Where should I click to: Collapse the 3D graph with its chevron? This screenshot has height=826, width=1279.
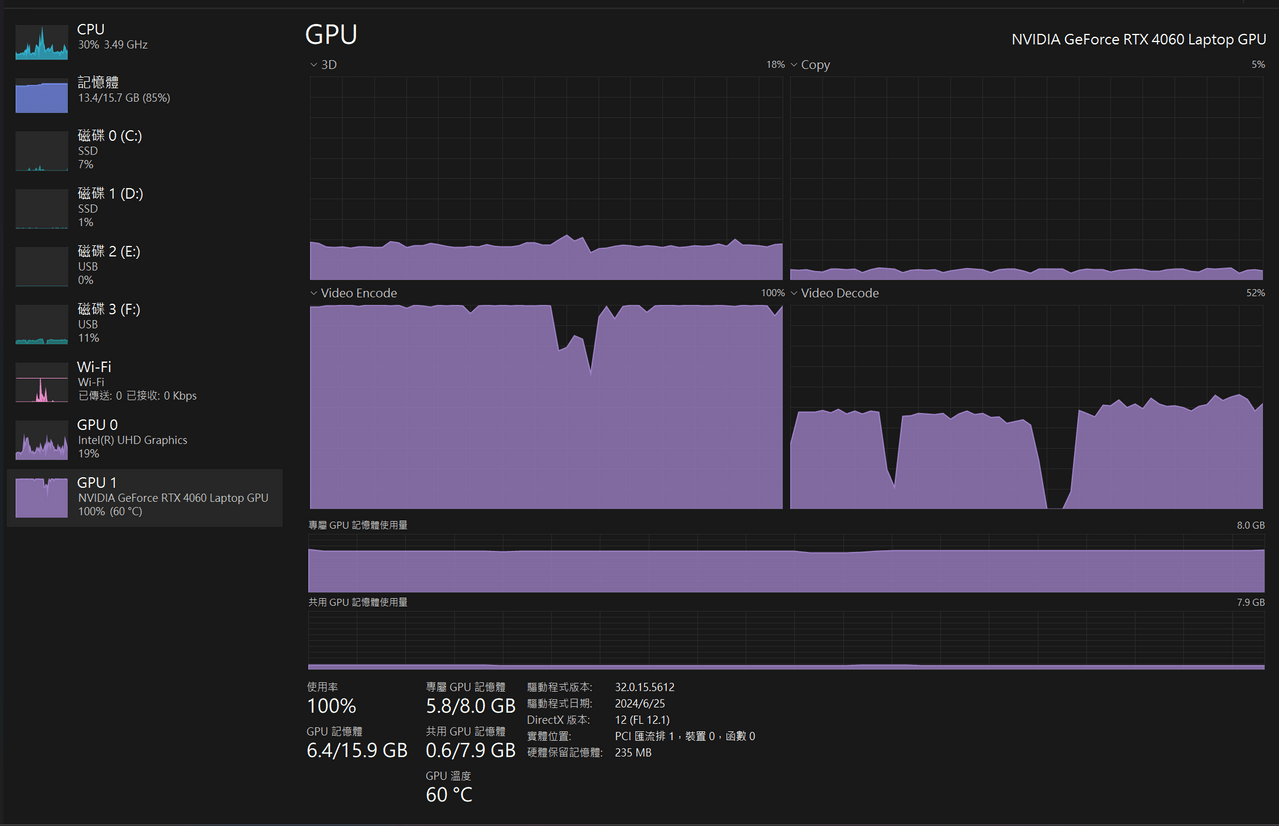tap(313, 64)
